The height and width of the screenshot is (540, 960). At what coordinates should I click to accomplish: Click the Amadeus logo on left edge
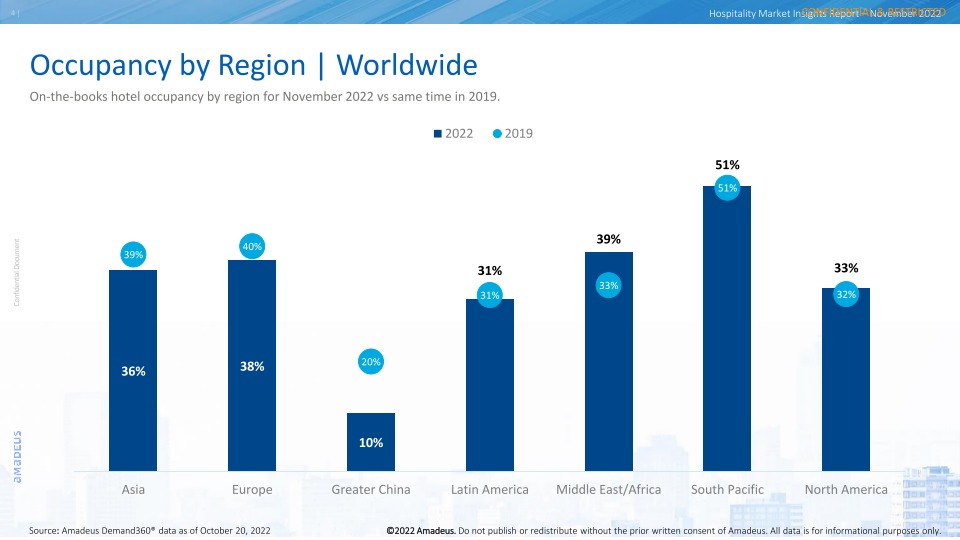[x=17, y=457]
